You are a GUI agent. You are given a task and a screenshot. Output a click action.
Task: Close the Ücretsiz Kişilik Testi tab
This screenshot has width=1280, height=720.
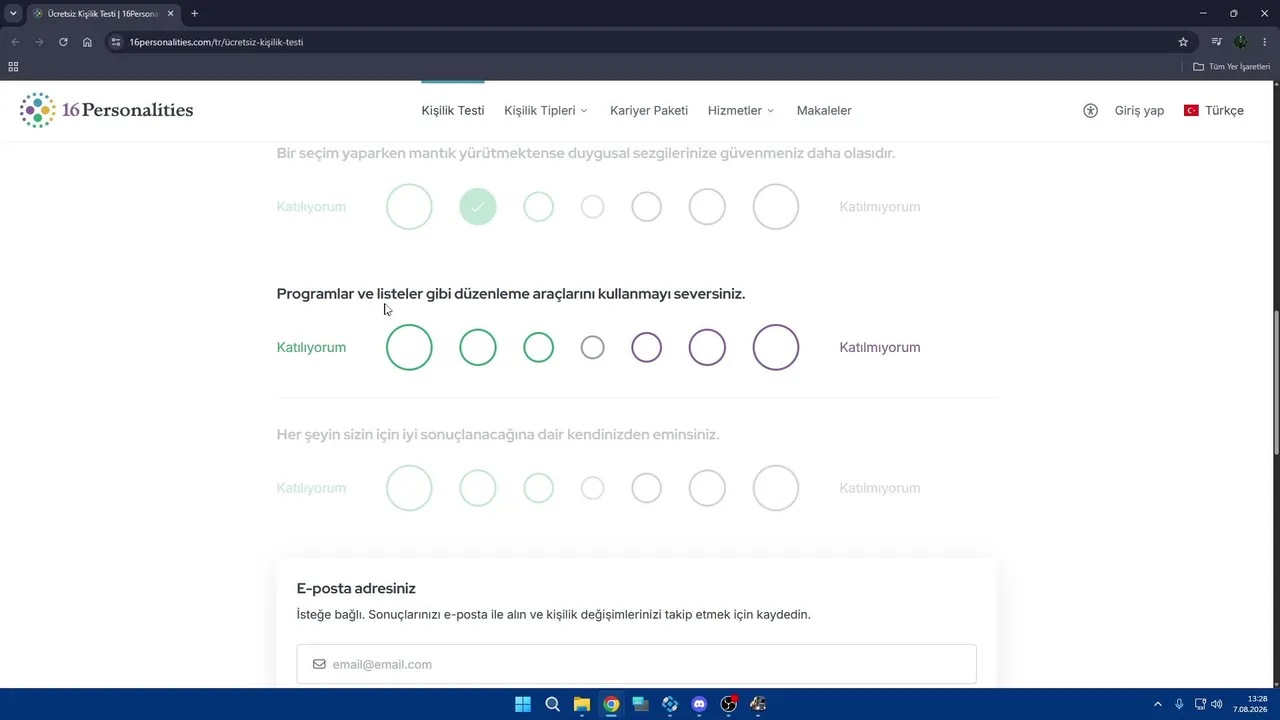[170, 14]
